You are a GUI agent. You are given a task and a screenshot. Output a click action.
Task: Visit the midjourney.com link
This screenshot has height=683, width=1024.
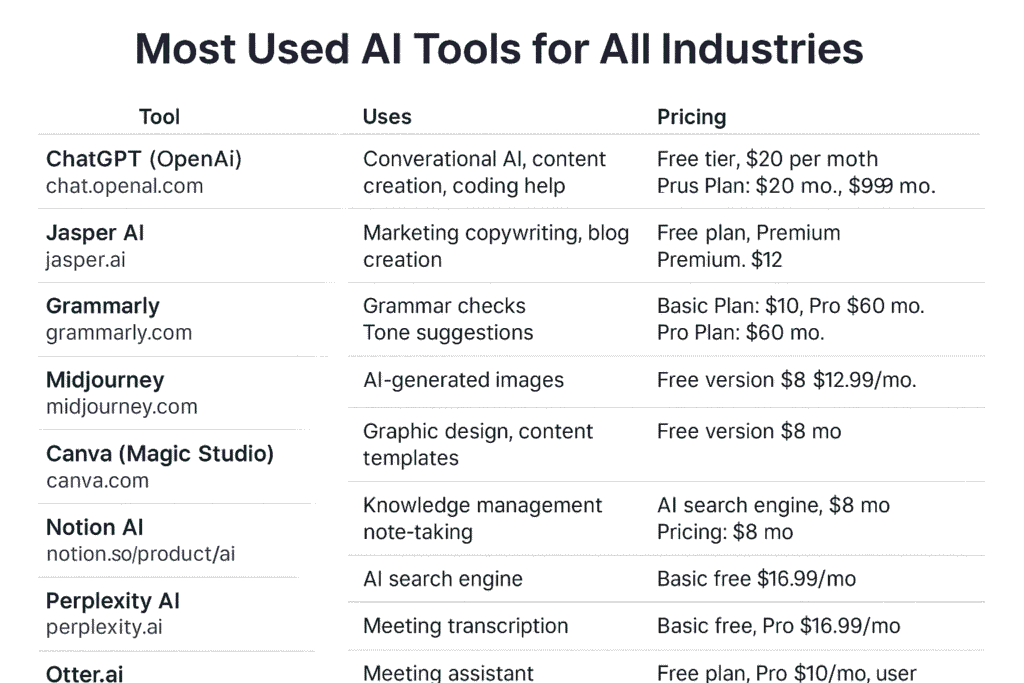point(122,407)
